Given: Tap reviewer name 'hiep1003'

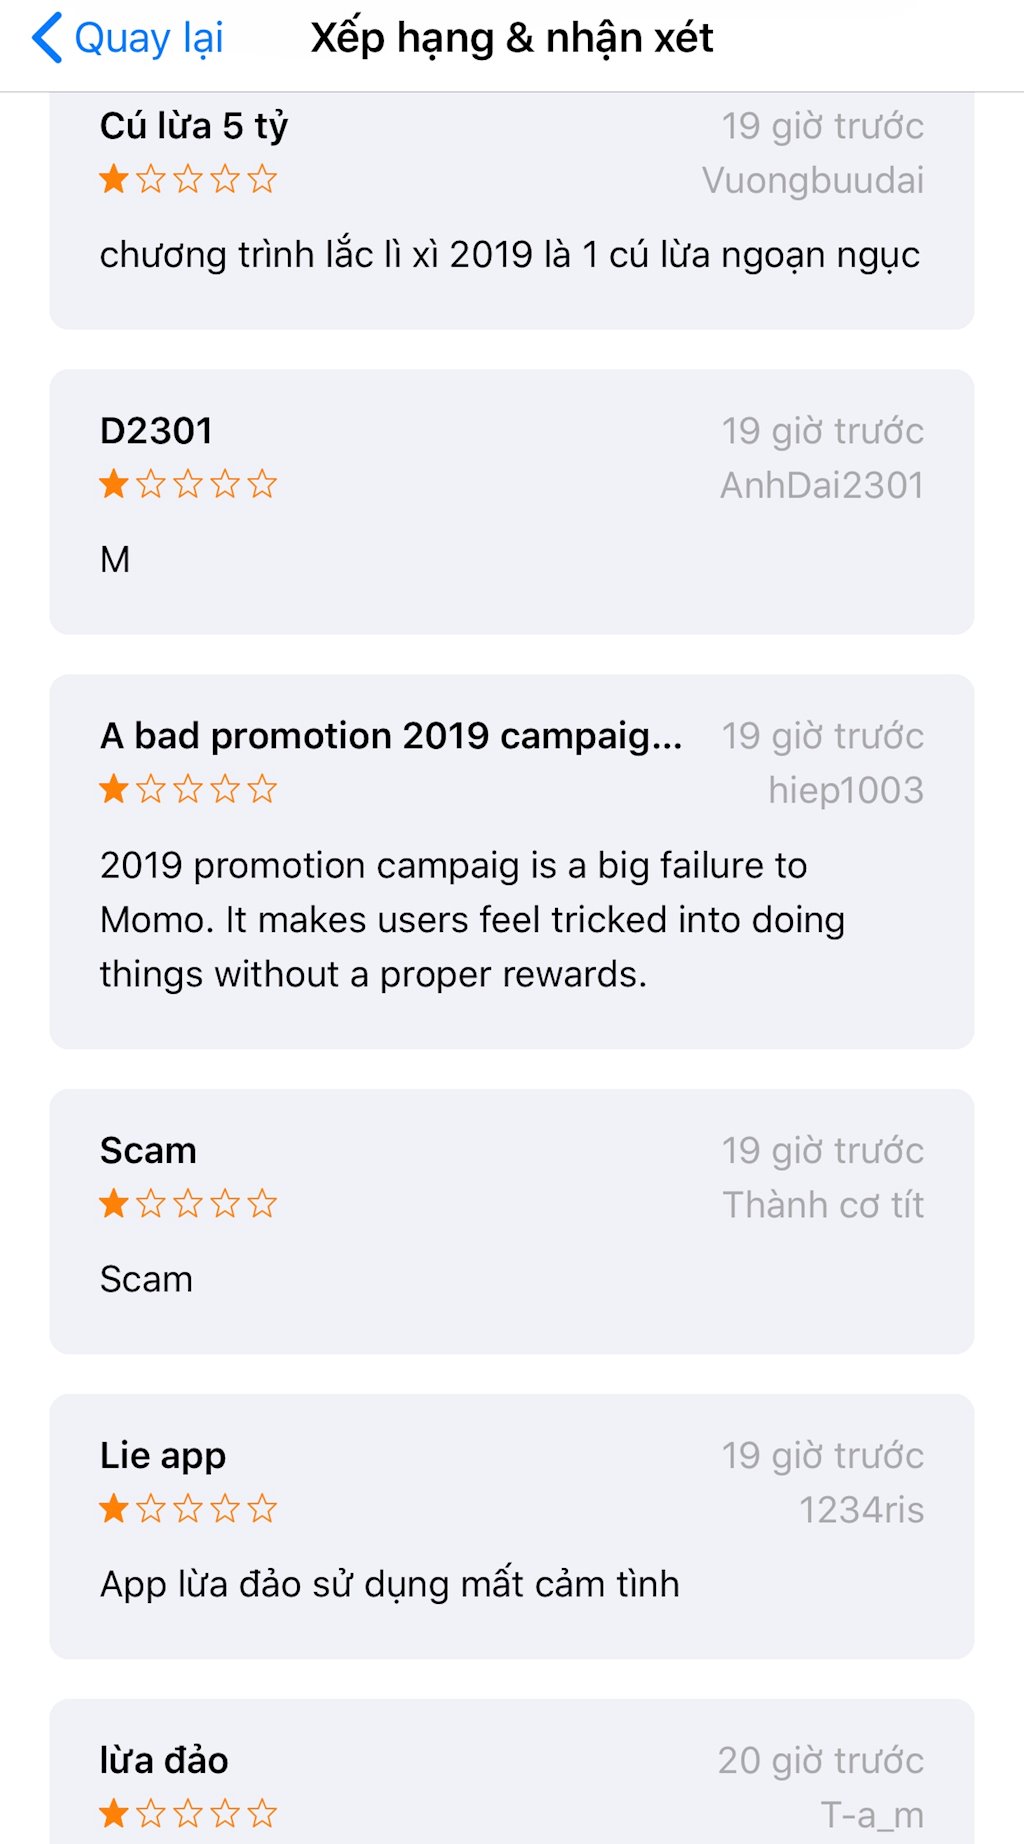Looking at the screenshot, I should pos(845,791).
